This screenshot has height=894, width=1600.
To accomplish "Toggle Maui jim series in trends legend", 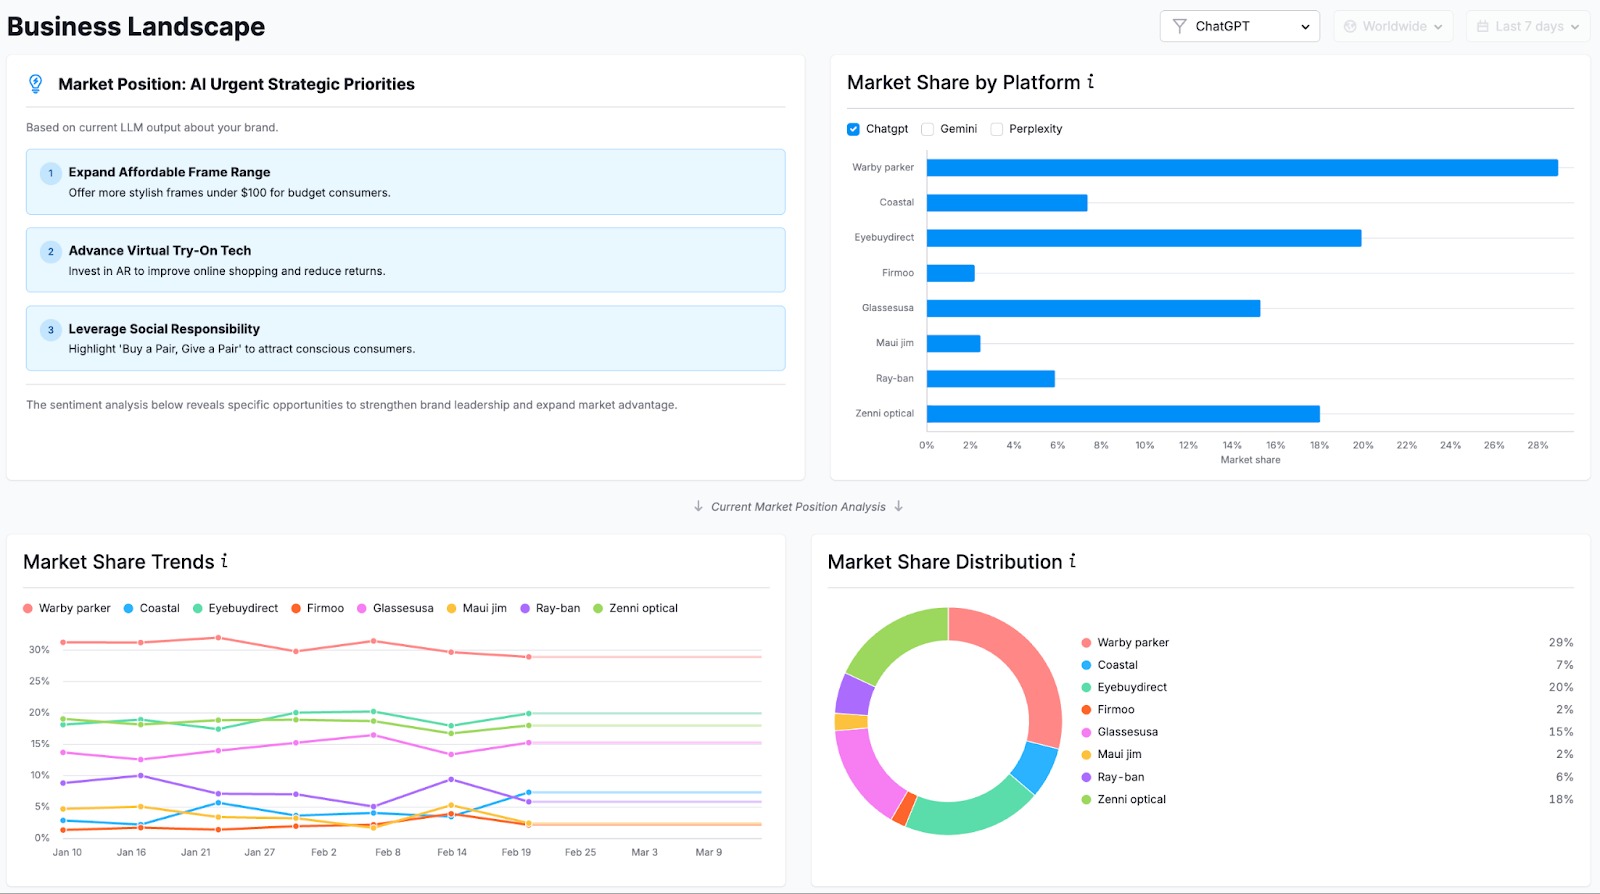I will tap(477, 608).
